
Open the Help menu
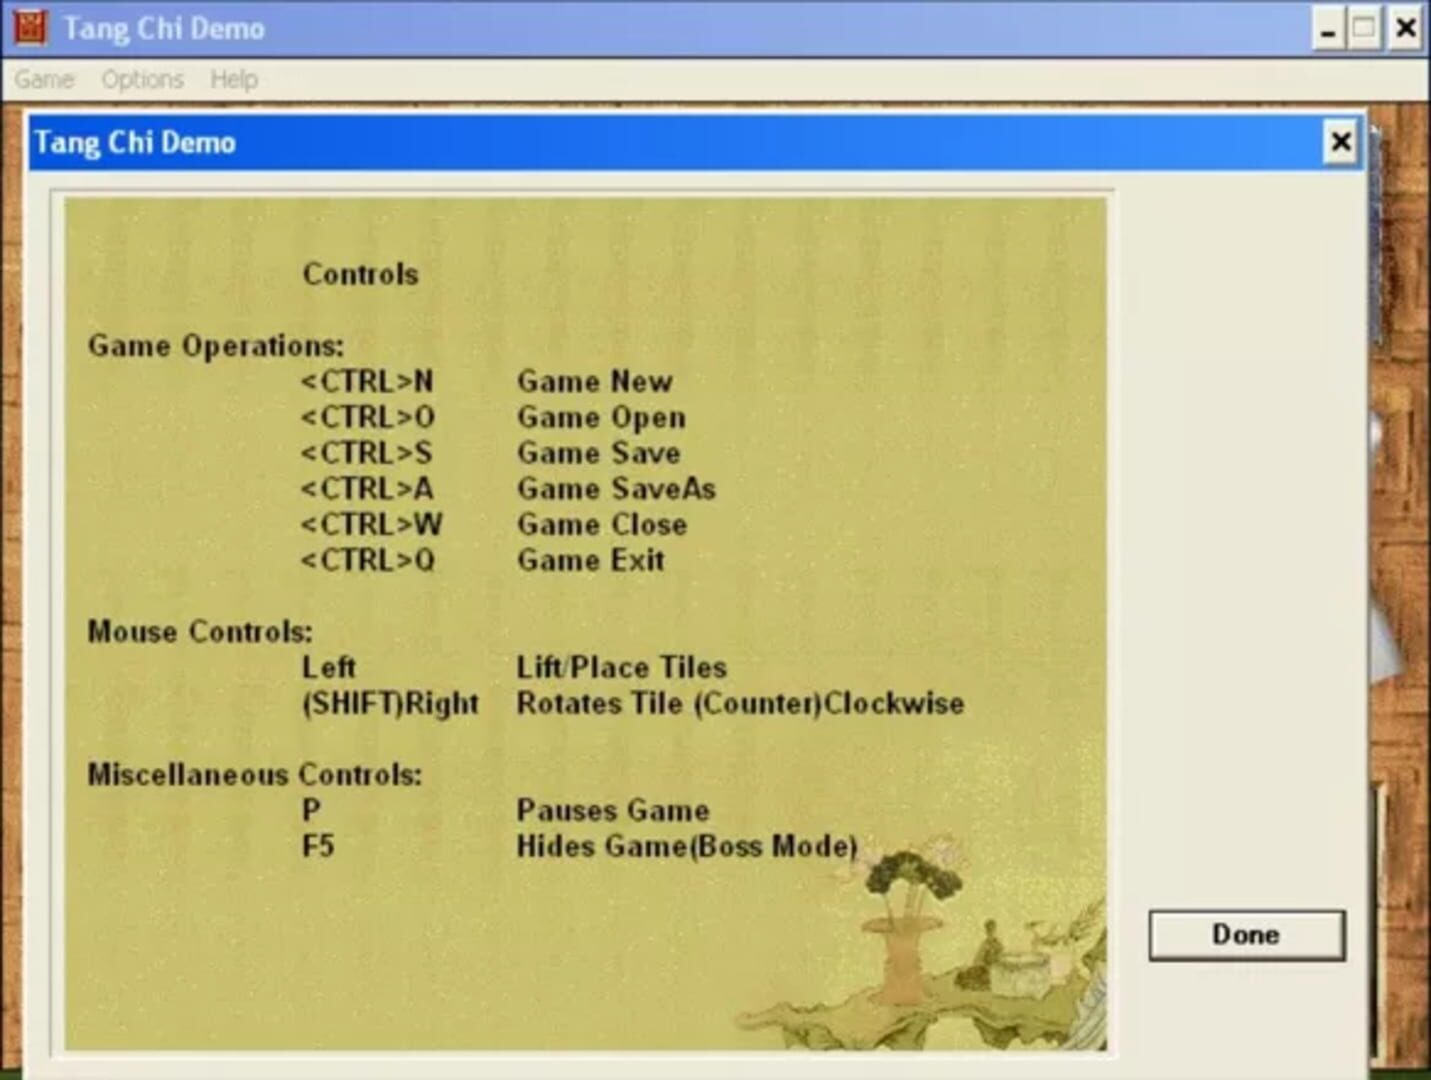tap(233, 79)
